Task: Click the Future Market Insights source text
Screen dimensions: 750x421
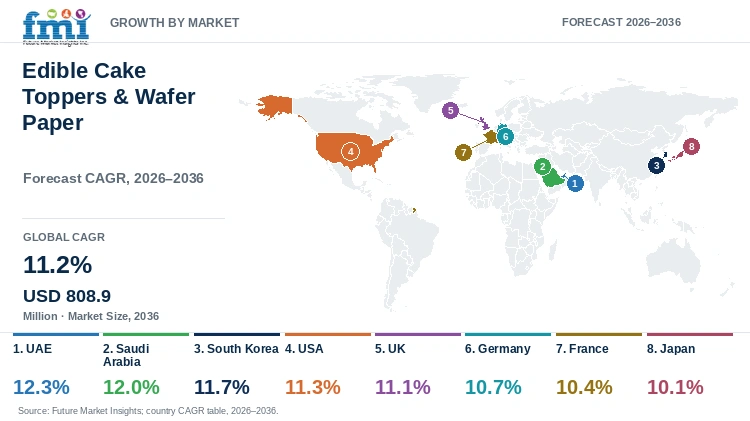Action: 148,410
